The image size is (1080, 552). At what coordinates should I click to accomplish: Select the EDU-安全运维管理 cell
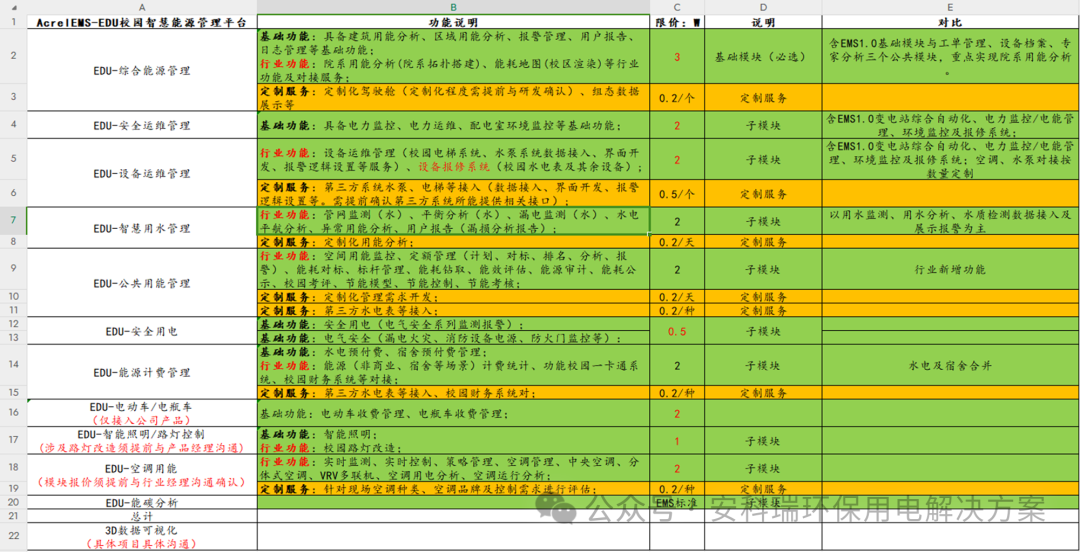(142, 125)
